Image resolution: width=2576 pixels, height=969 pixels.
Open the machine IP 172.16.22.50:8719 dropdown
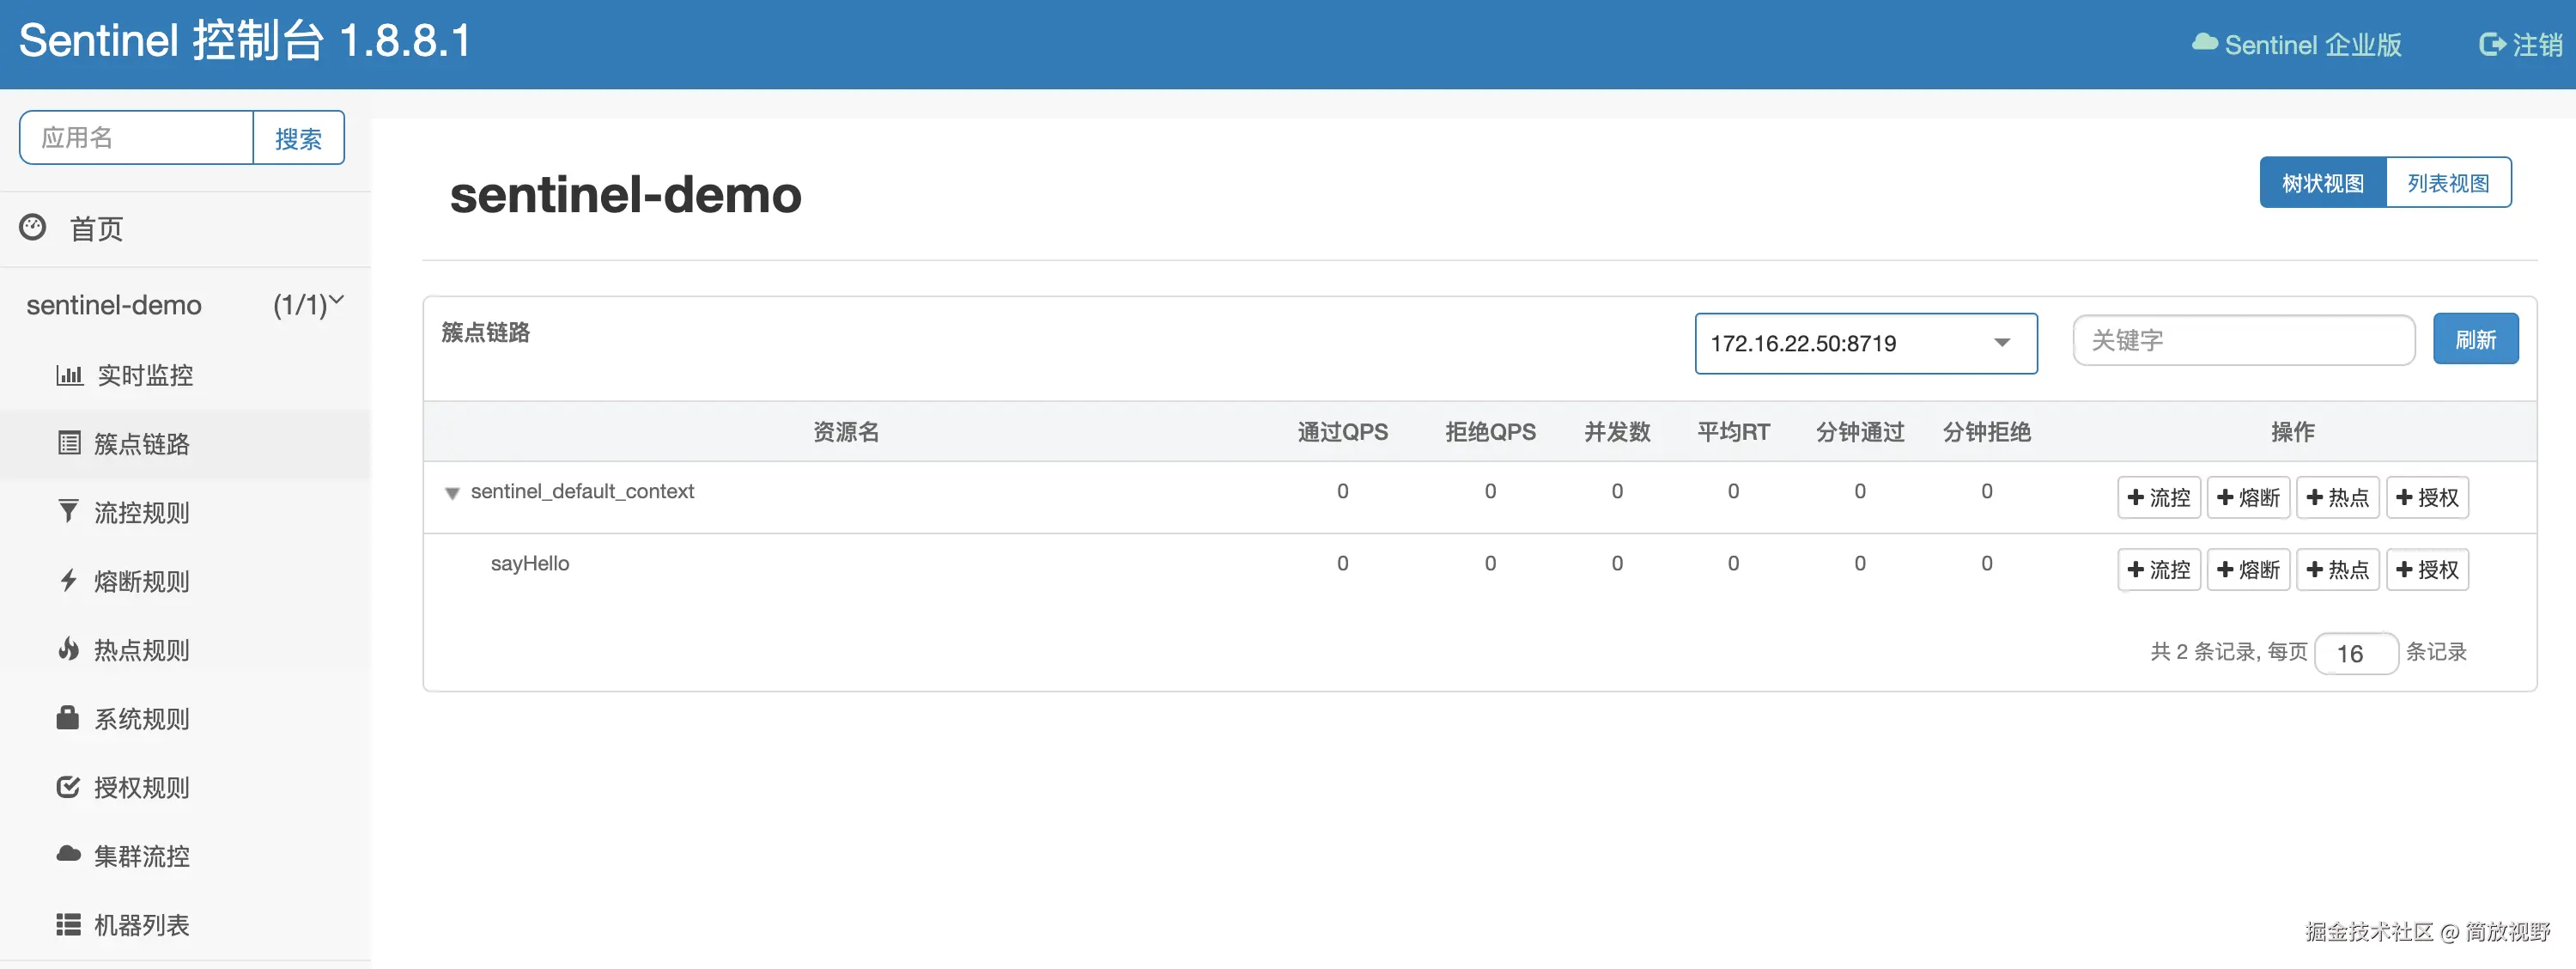(1865, 343)
